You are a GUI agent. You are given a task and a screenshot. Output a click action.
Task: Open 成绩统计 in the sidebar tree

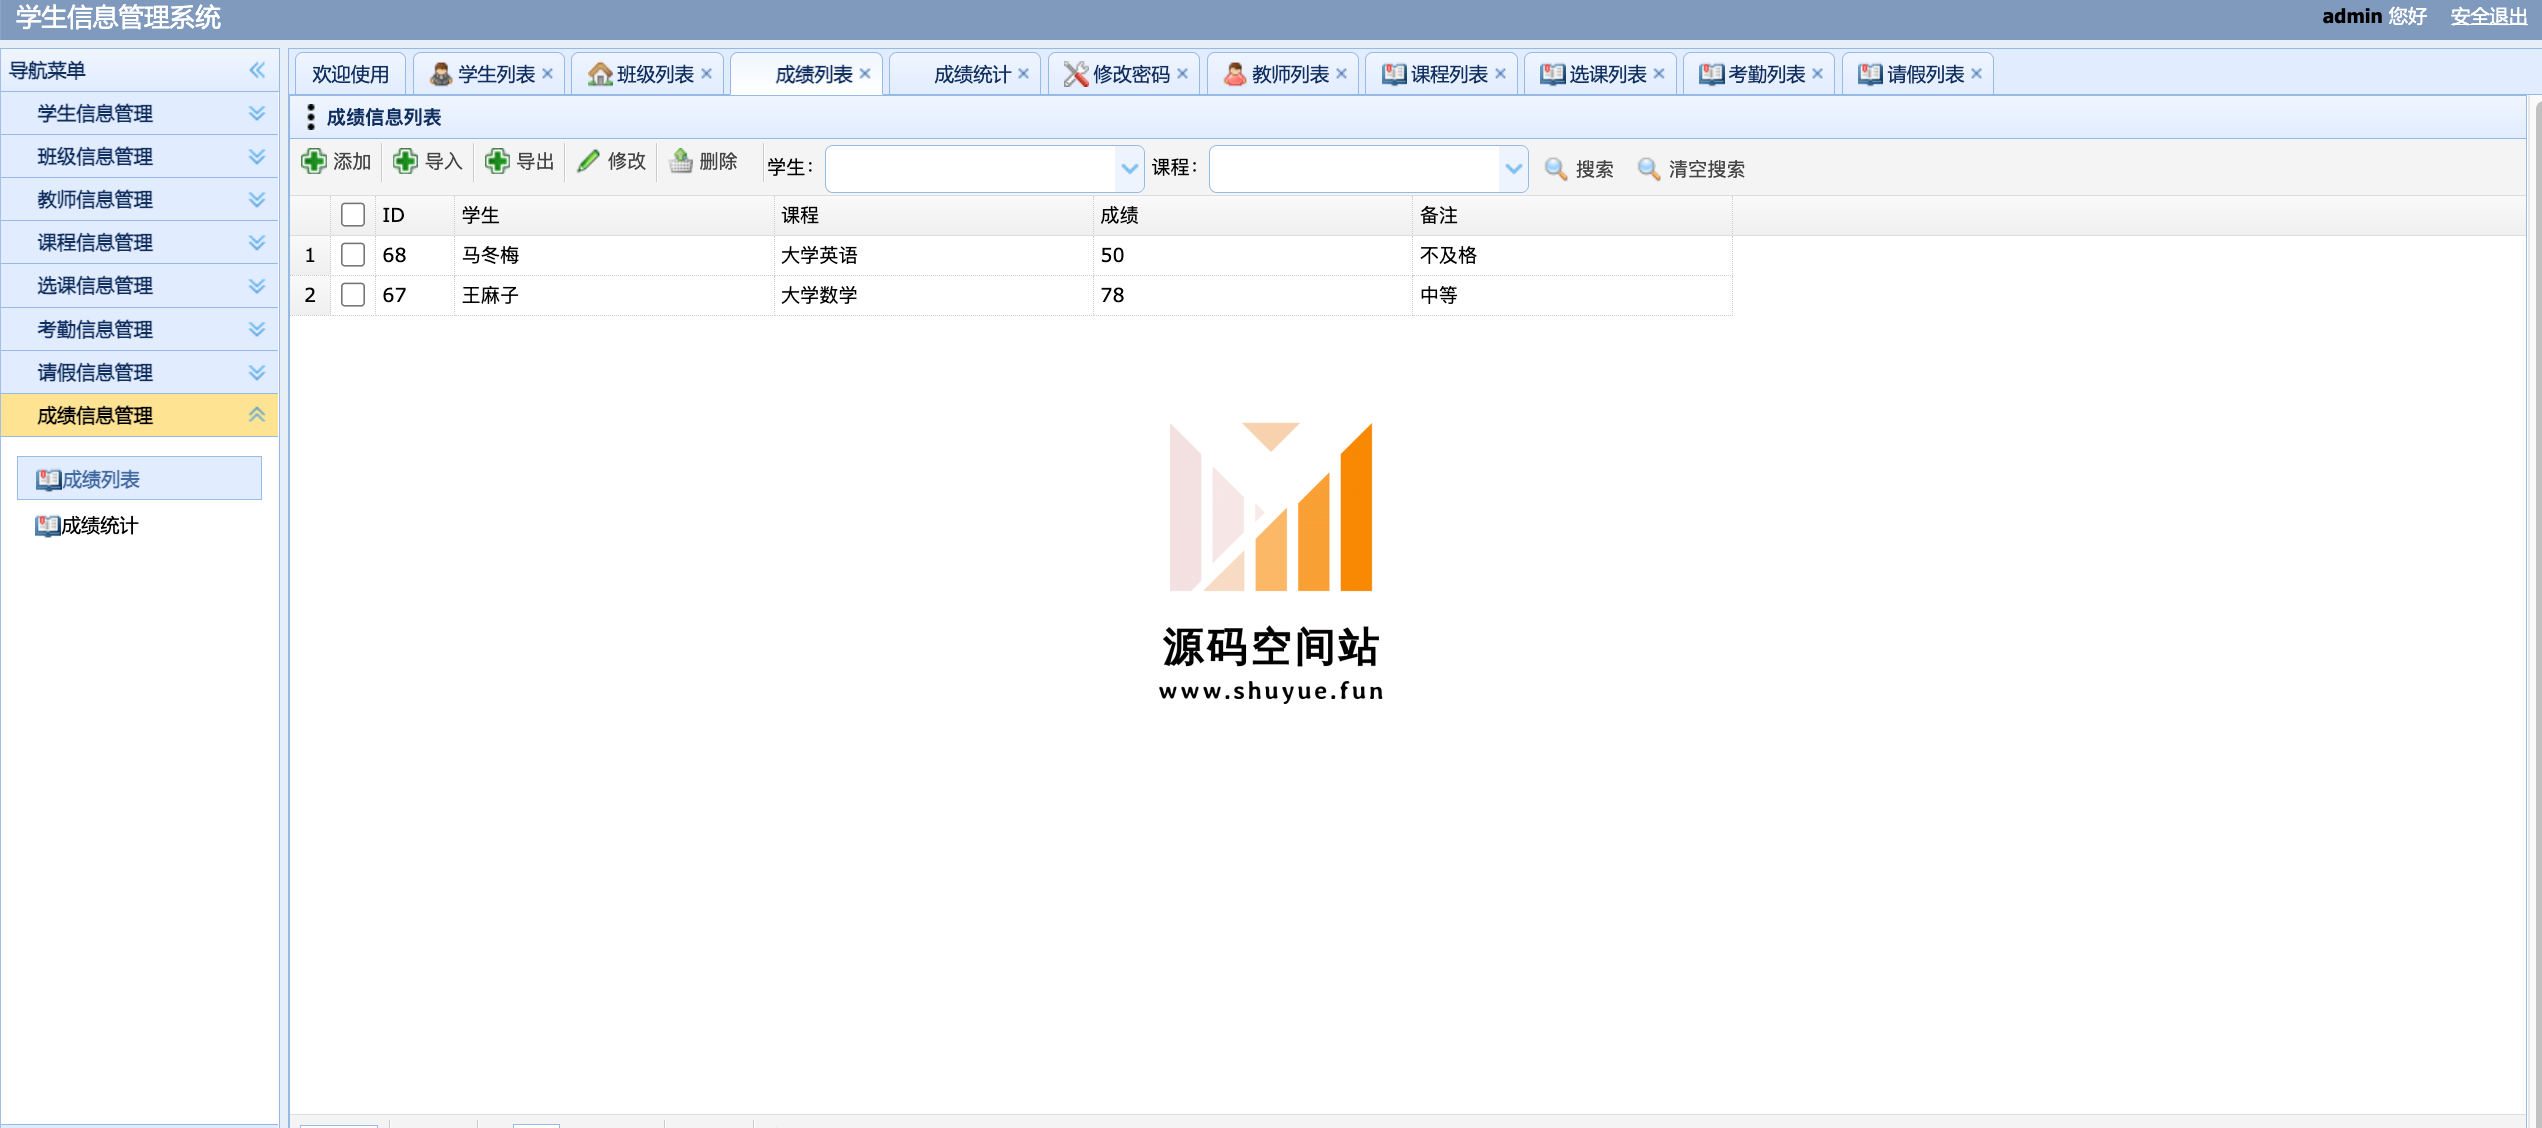99,526
